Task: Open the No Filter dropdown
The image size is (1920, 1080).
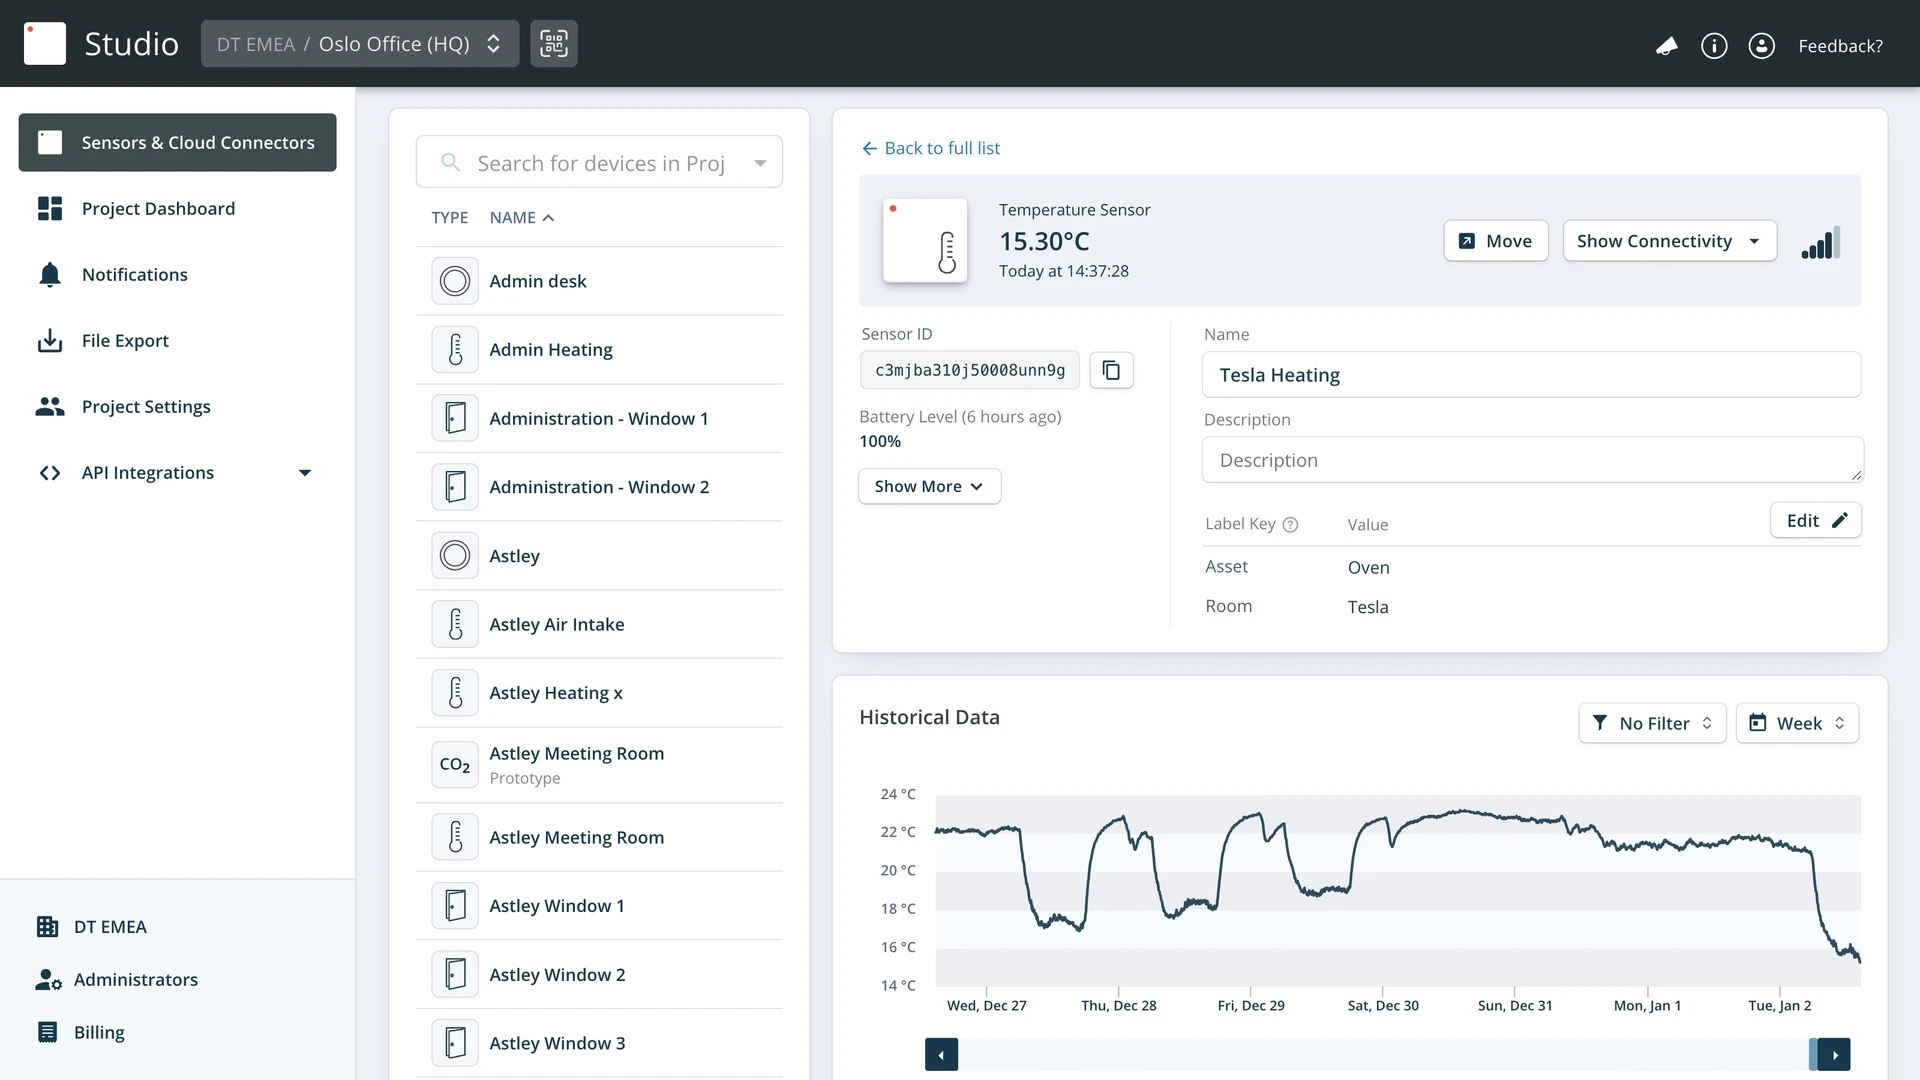Action: (x=1652, y=723)
